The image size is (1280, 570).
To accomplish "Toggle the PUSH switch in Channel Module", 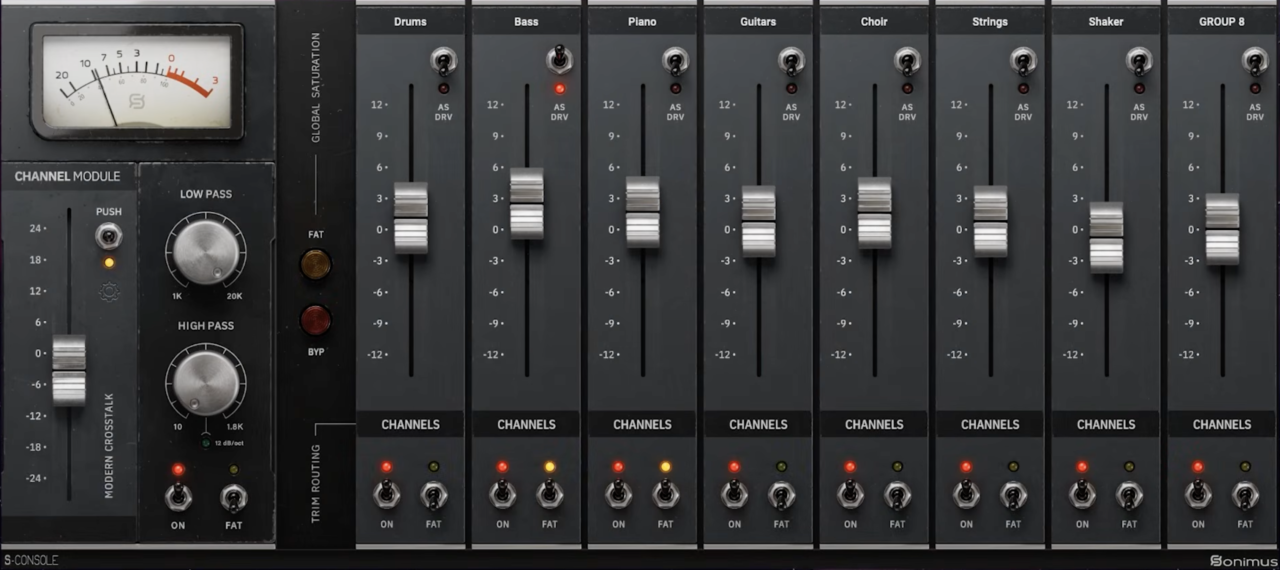I will [109, 237].
